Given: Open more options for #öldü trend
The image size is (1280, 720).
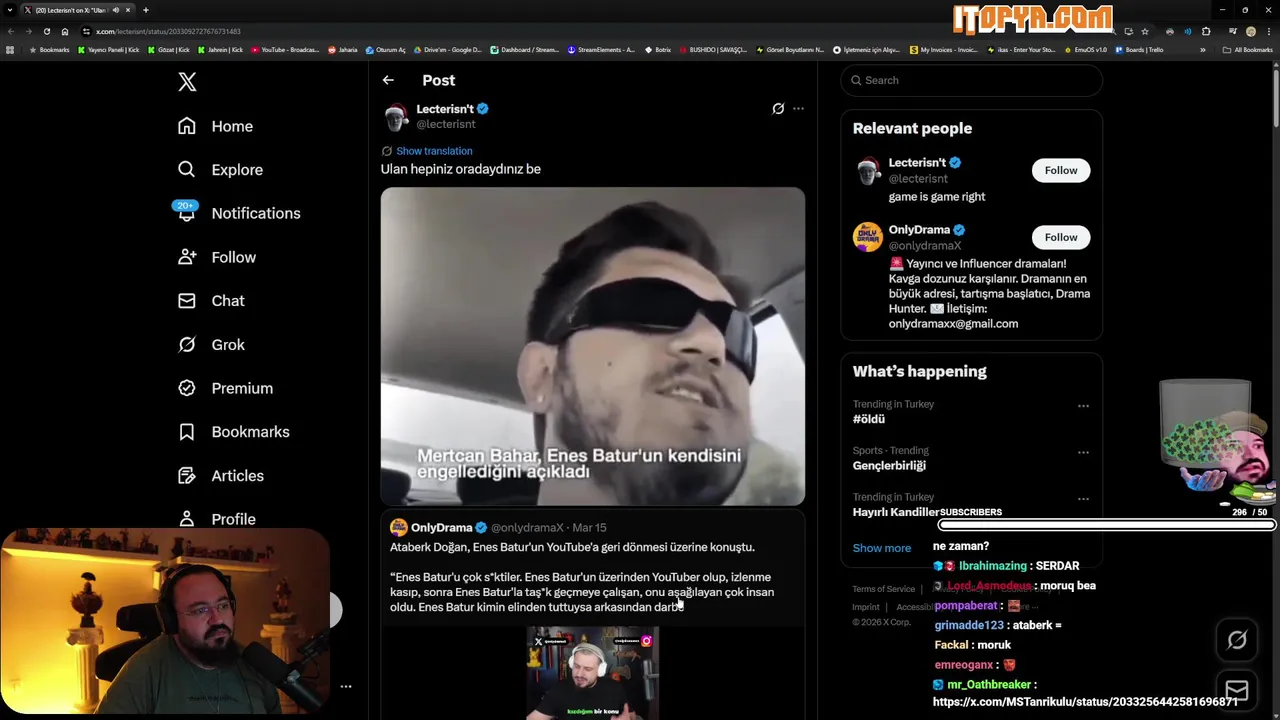Looking at the screenshot, I should tap(1083, 406).
